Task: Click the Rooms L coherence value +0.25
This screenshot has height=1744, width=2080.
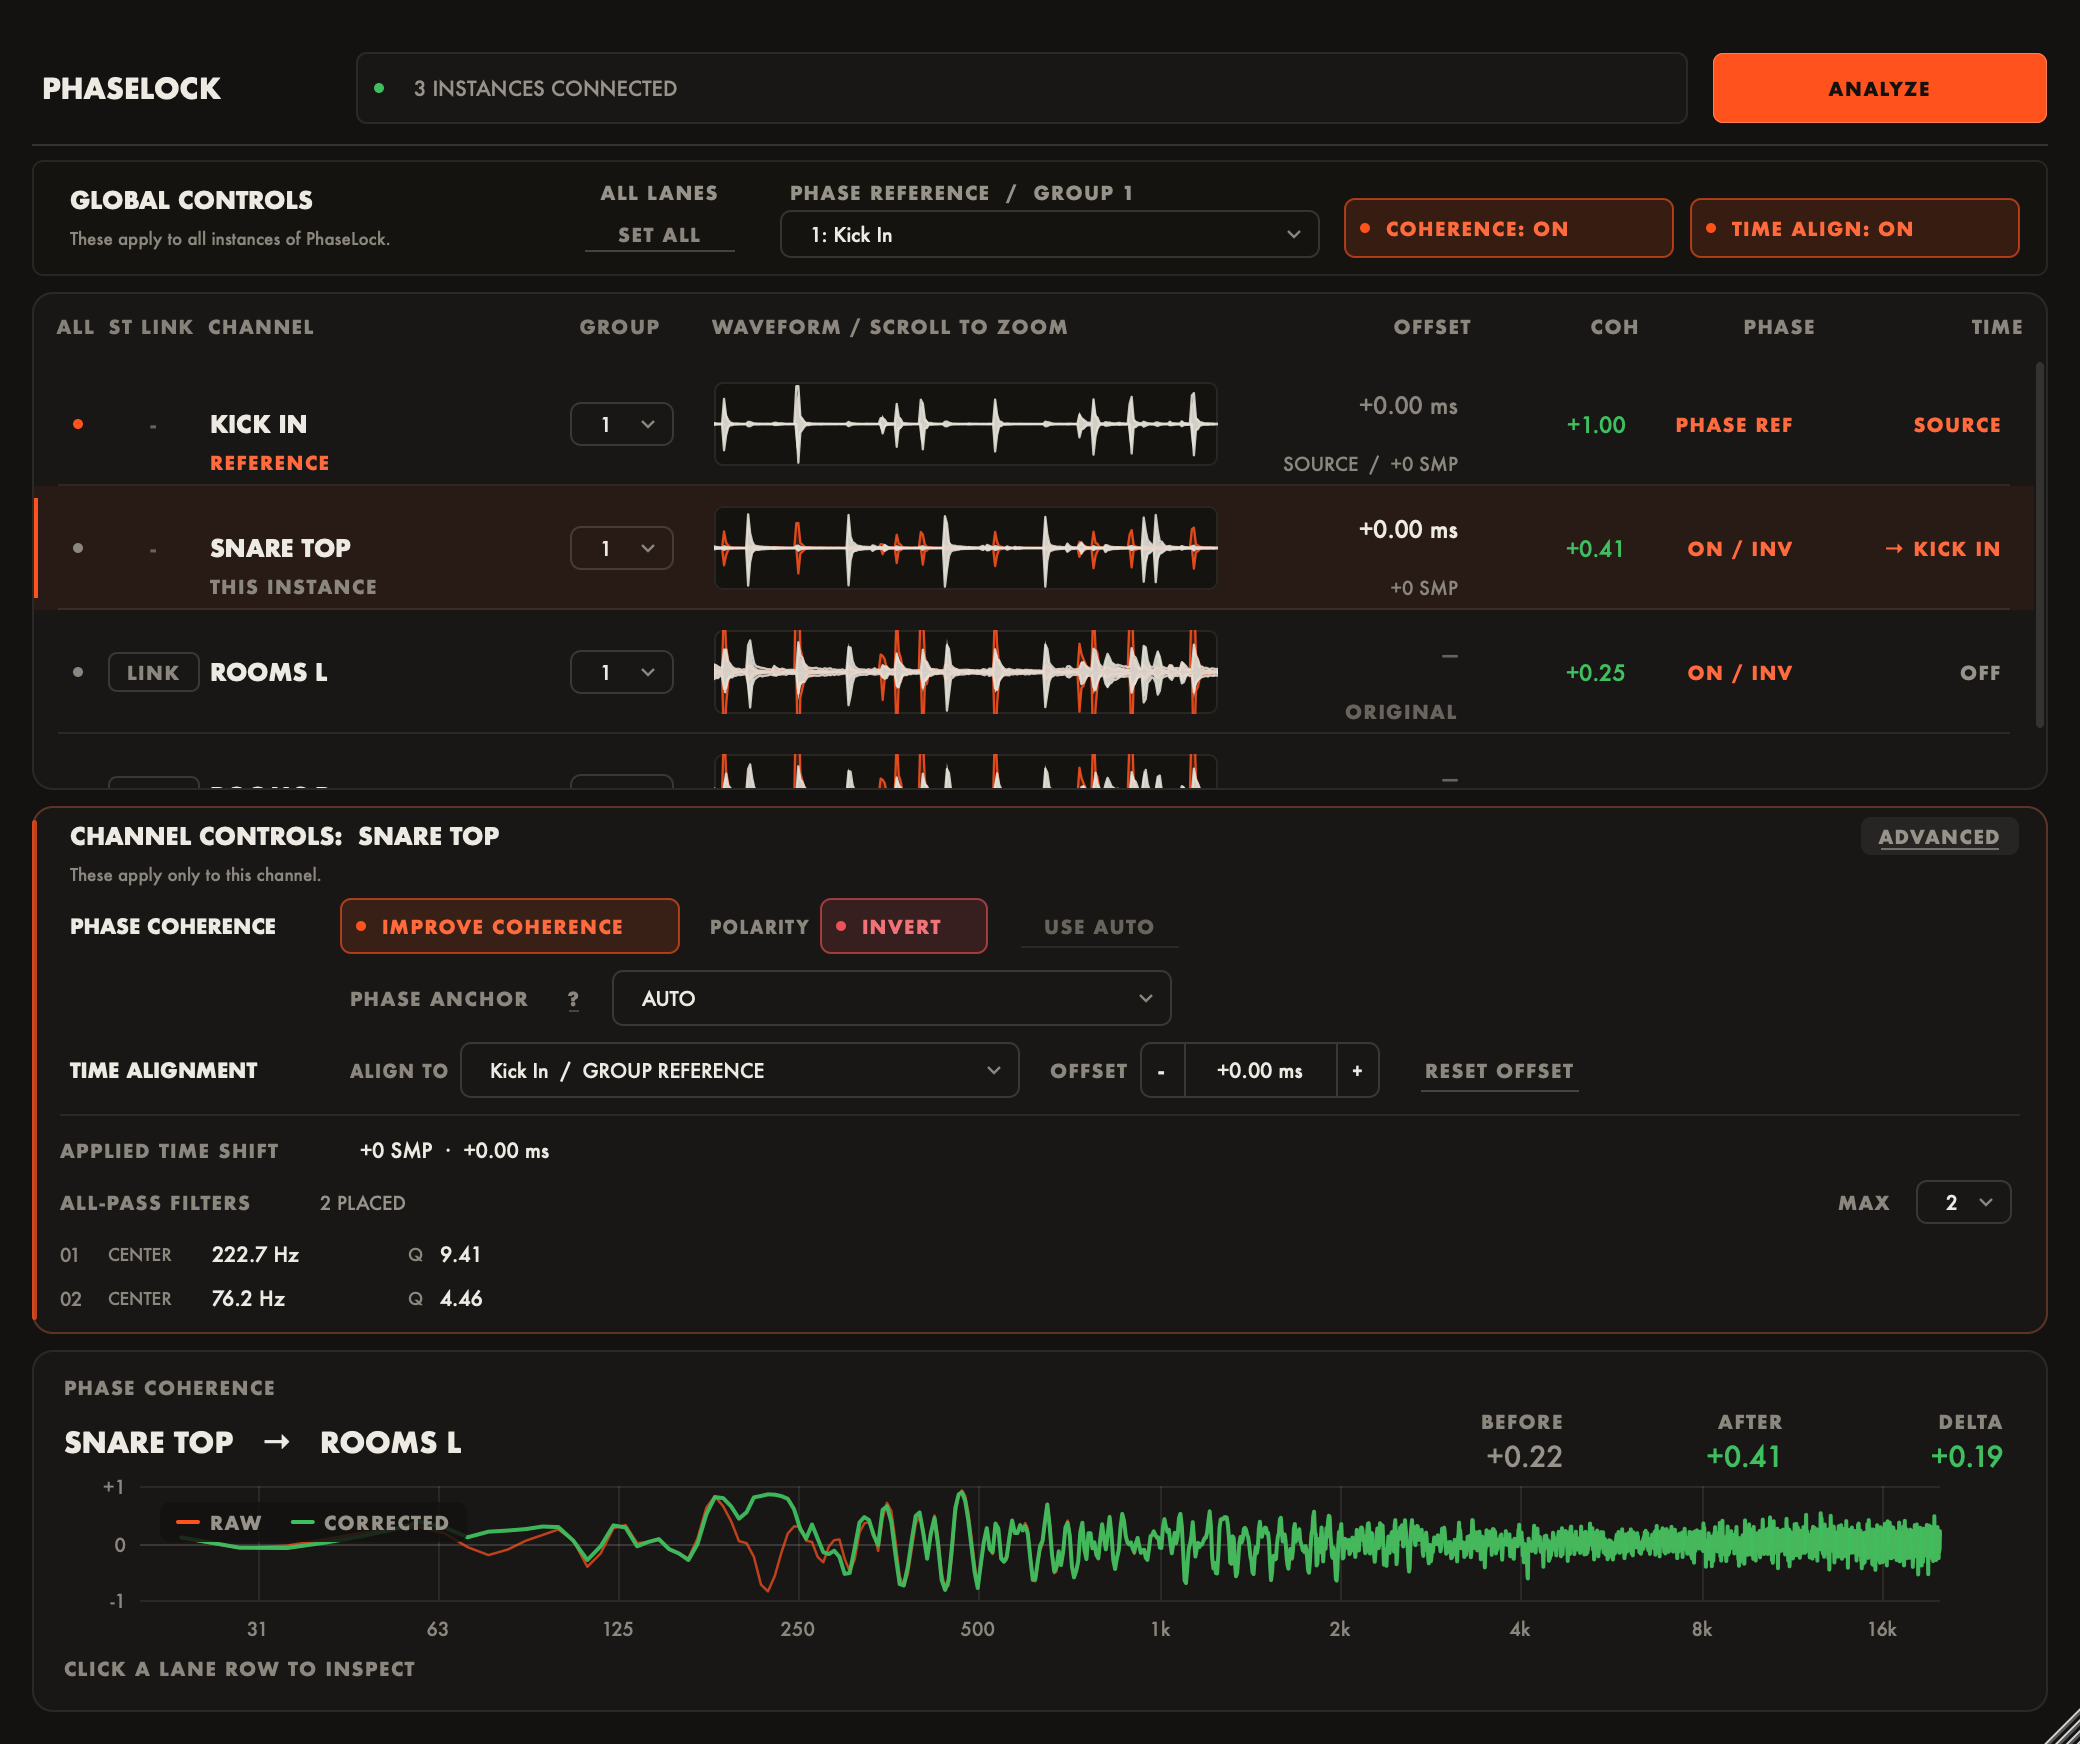Action: pos(1595,672)
